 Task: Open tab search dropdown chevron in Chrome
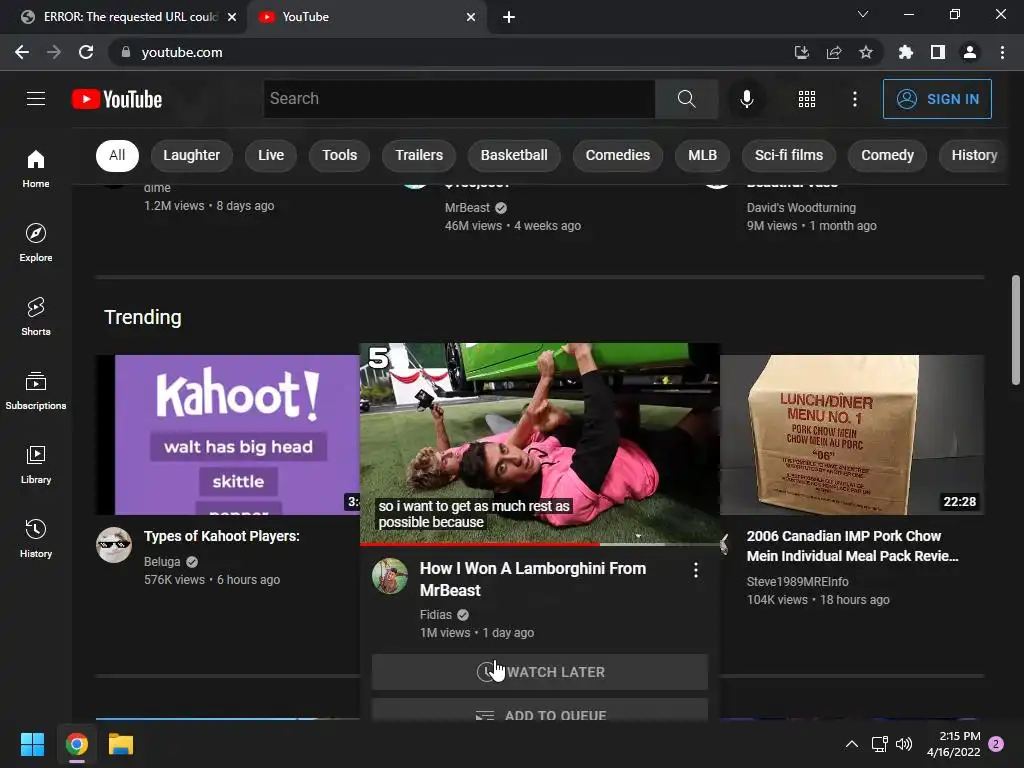point(862,14)
